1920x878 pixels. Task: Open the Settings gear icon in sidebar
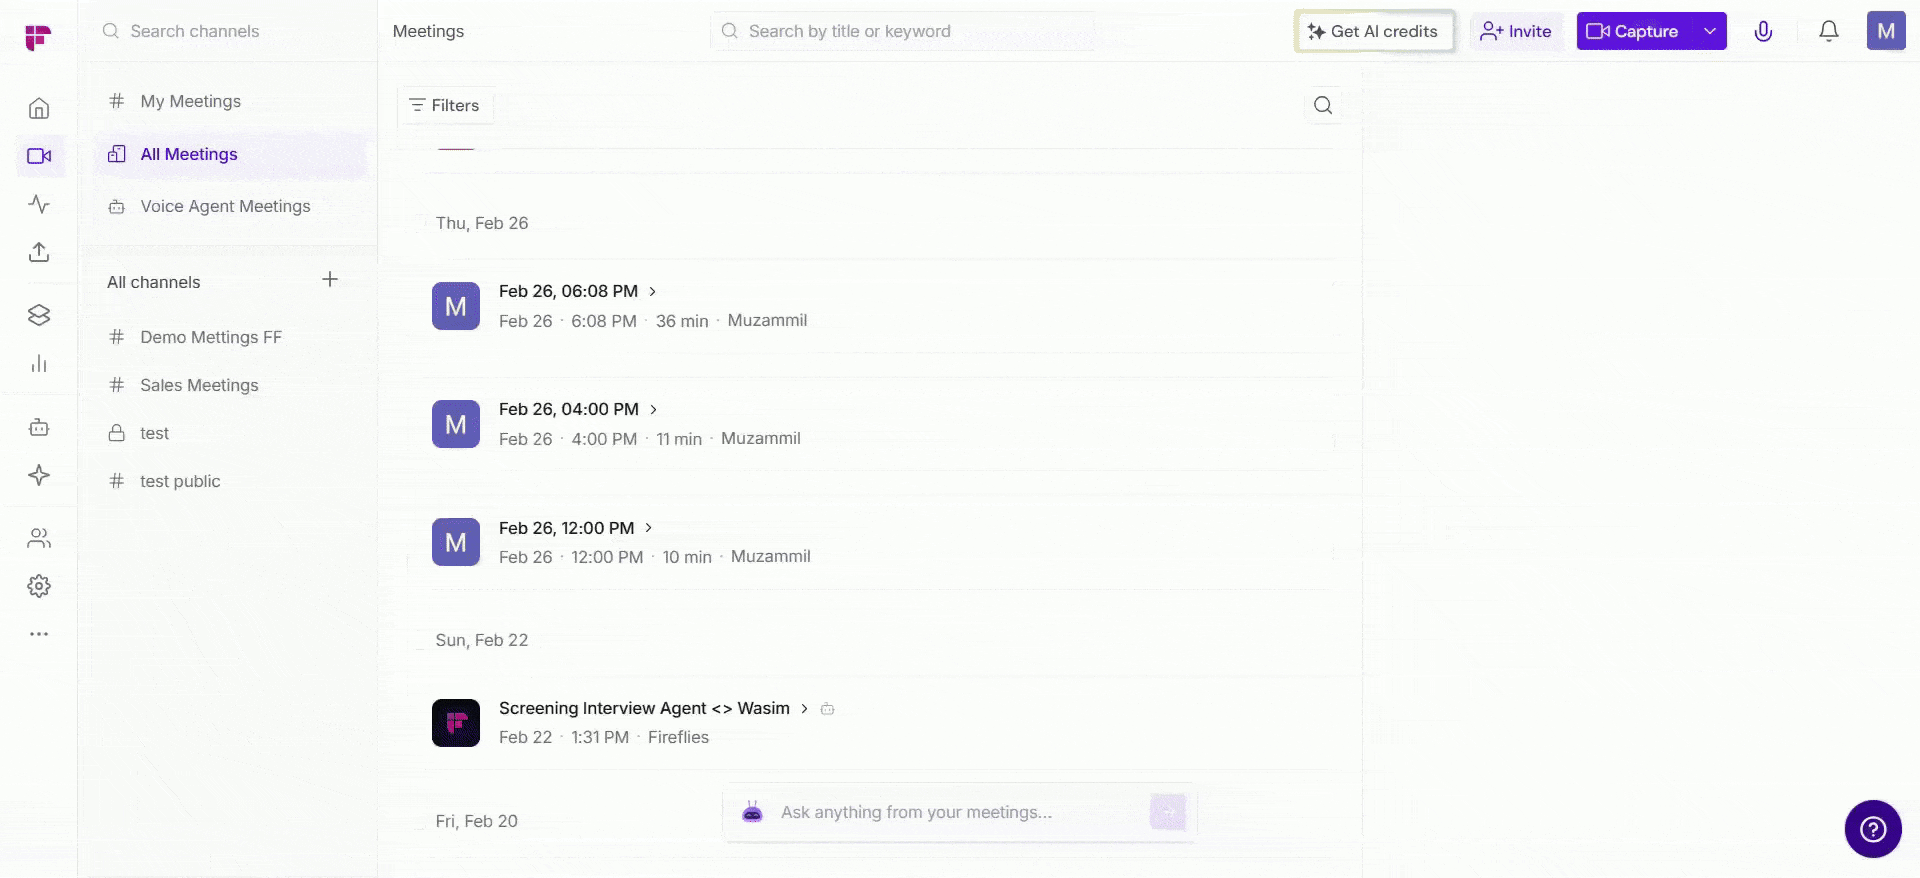coord(39,586)
